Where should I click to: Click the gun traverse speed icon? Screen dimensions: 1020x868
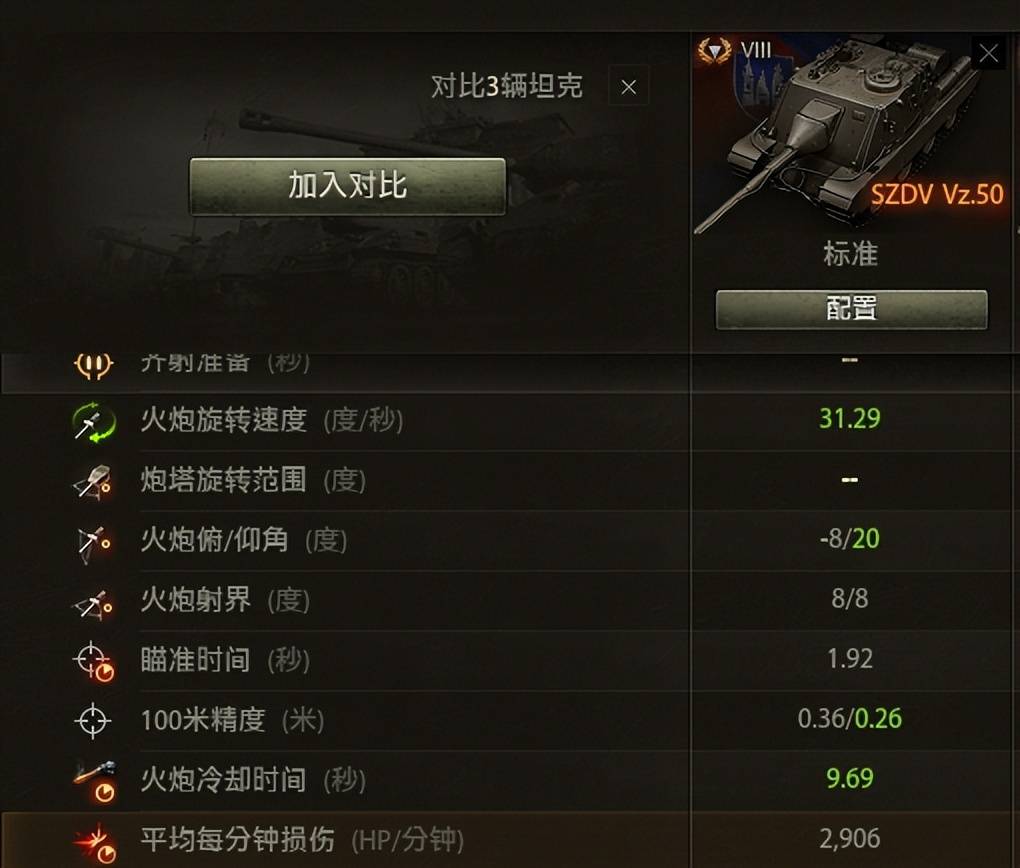(x=94, y=422)
